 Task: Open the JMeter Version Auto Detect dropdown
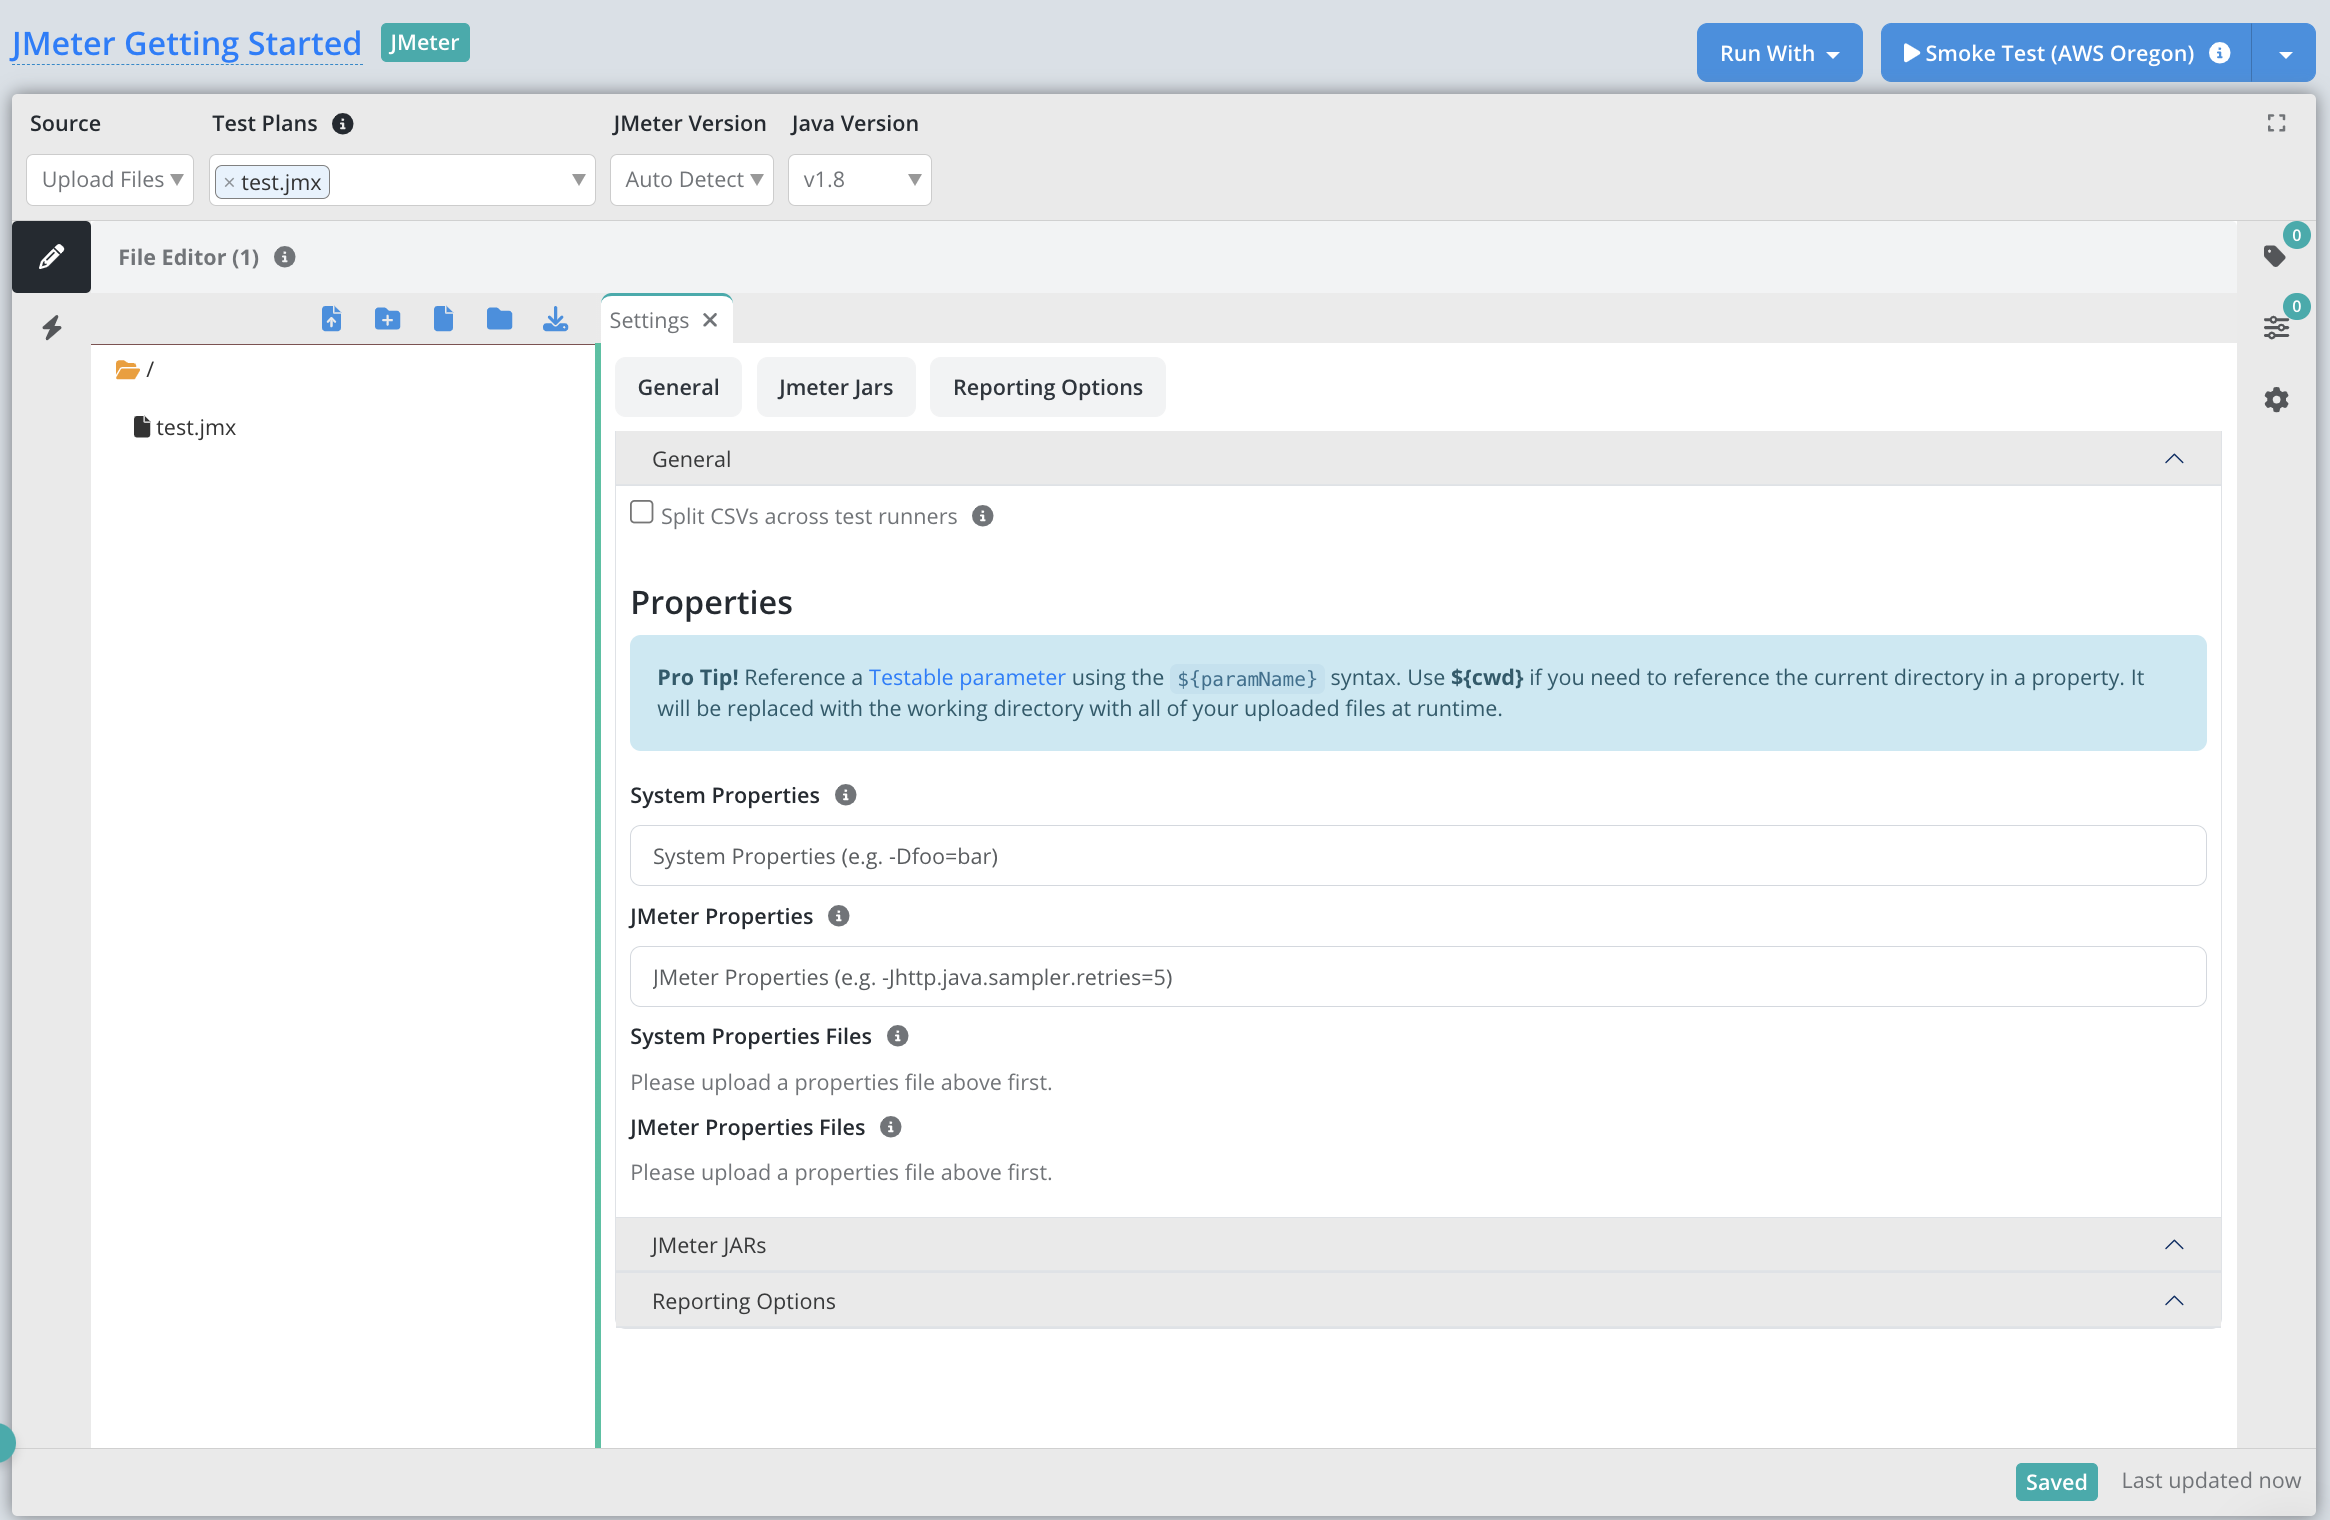(692, 180)
